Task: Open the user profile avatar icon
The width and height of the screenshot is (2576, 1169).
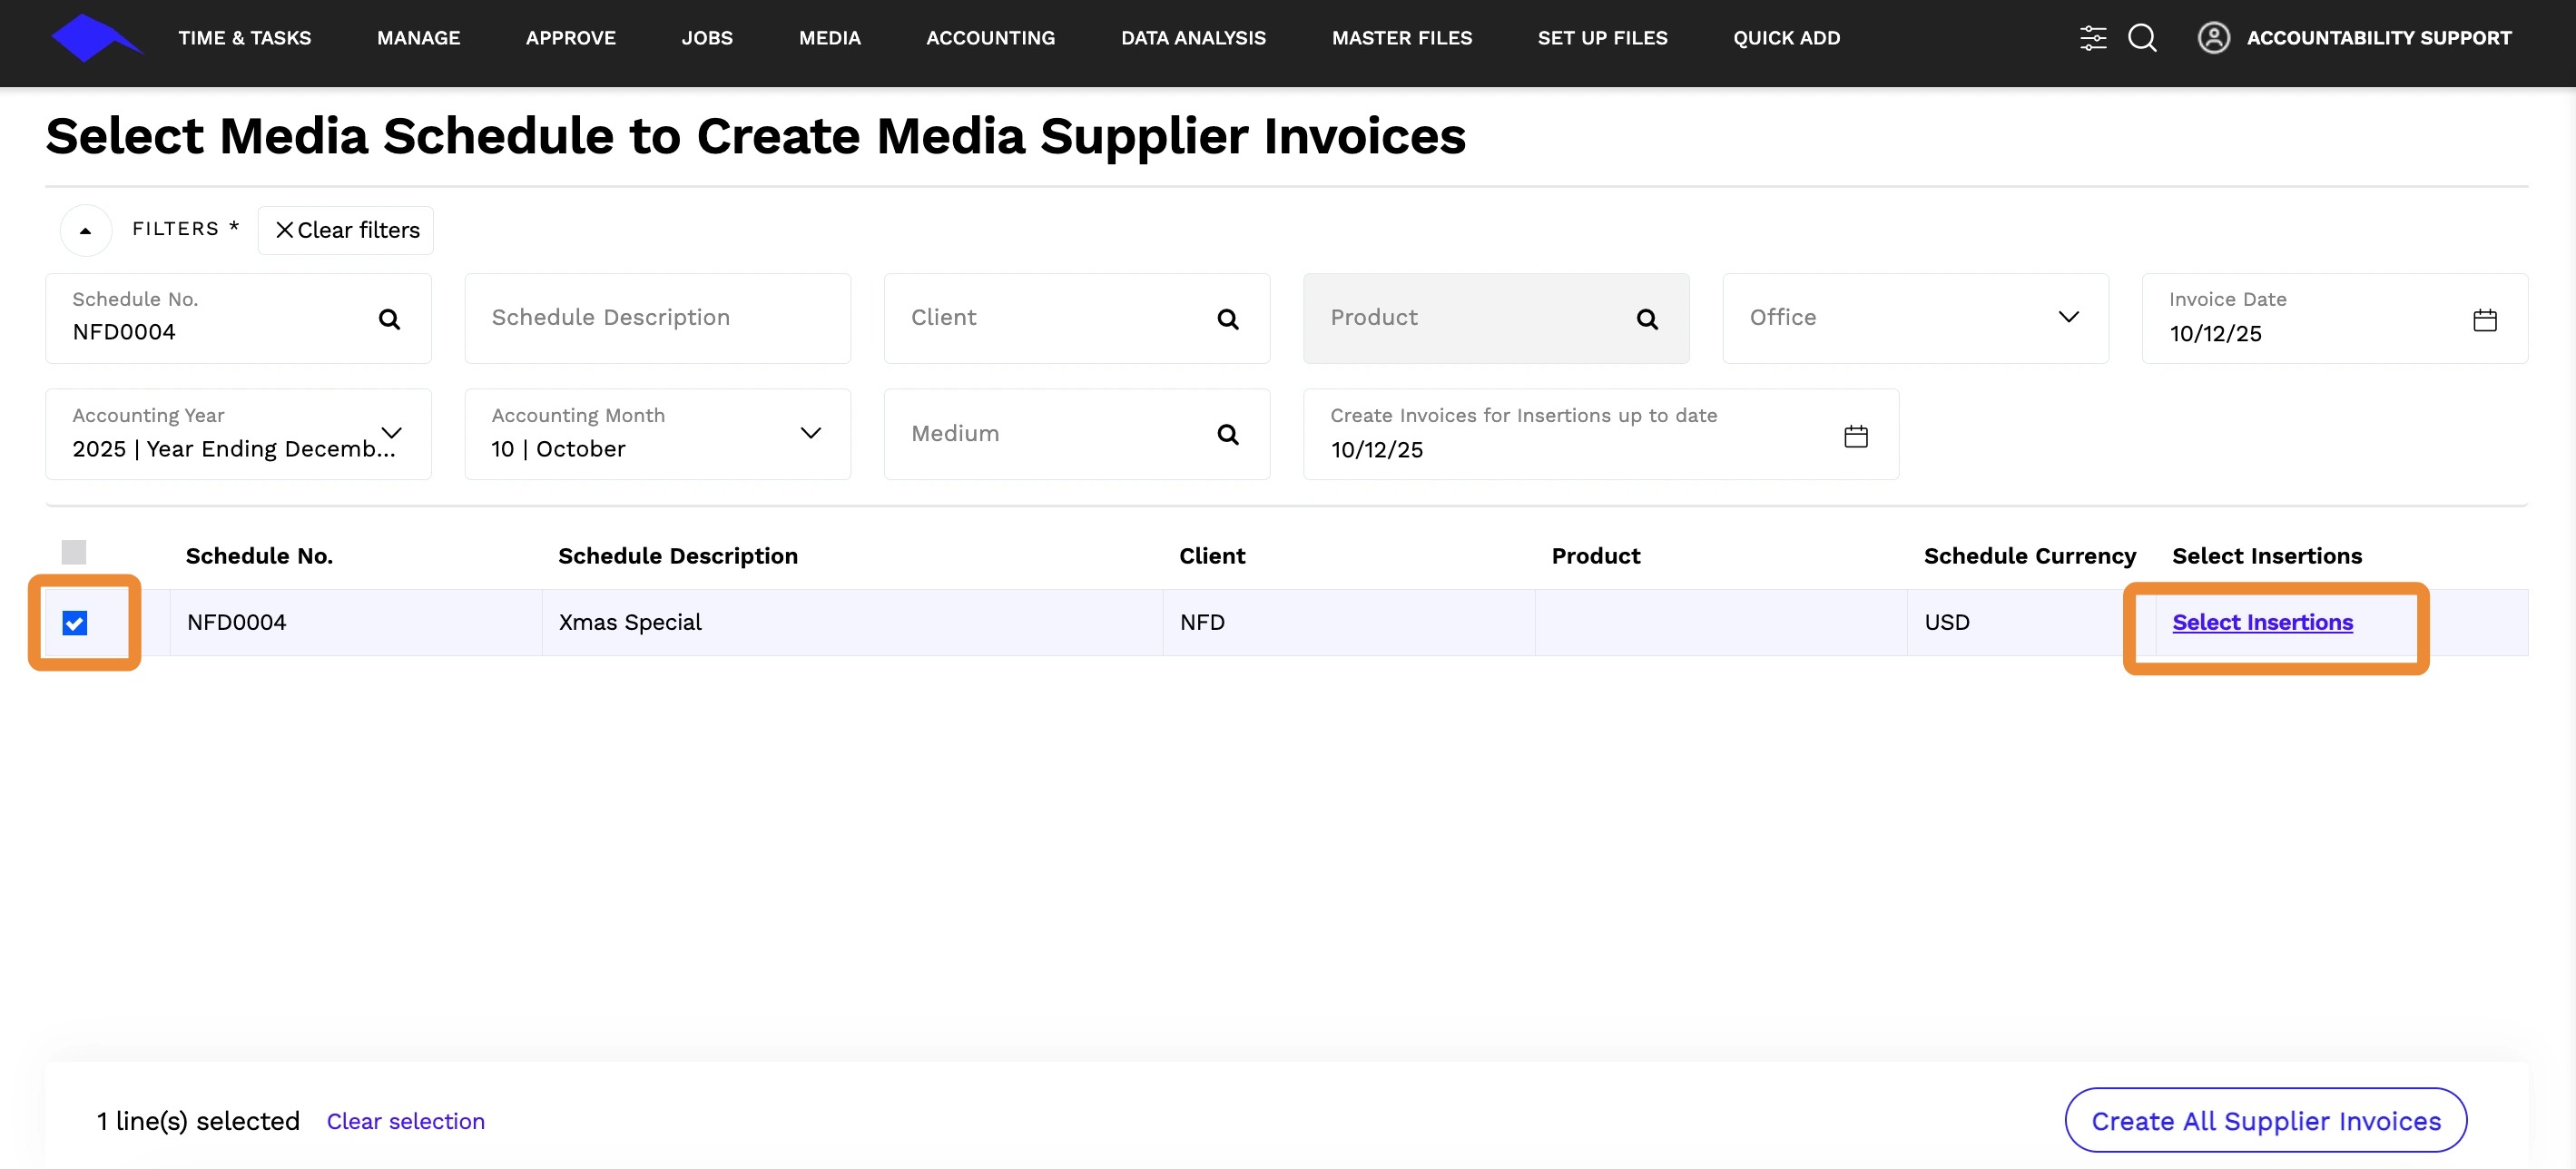Action: coord(2213,38)
